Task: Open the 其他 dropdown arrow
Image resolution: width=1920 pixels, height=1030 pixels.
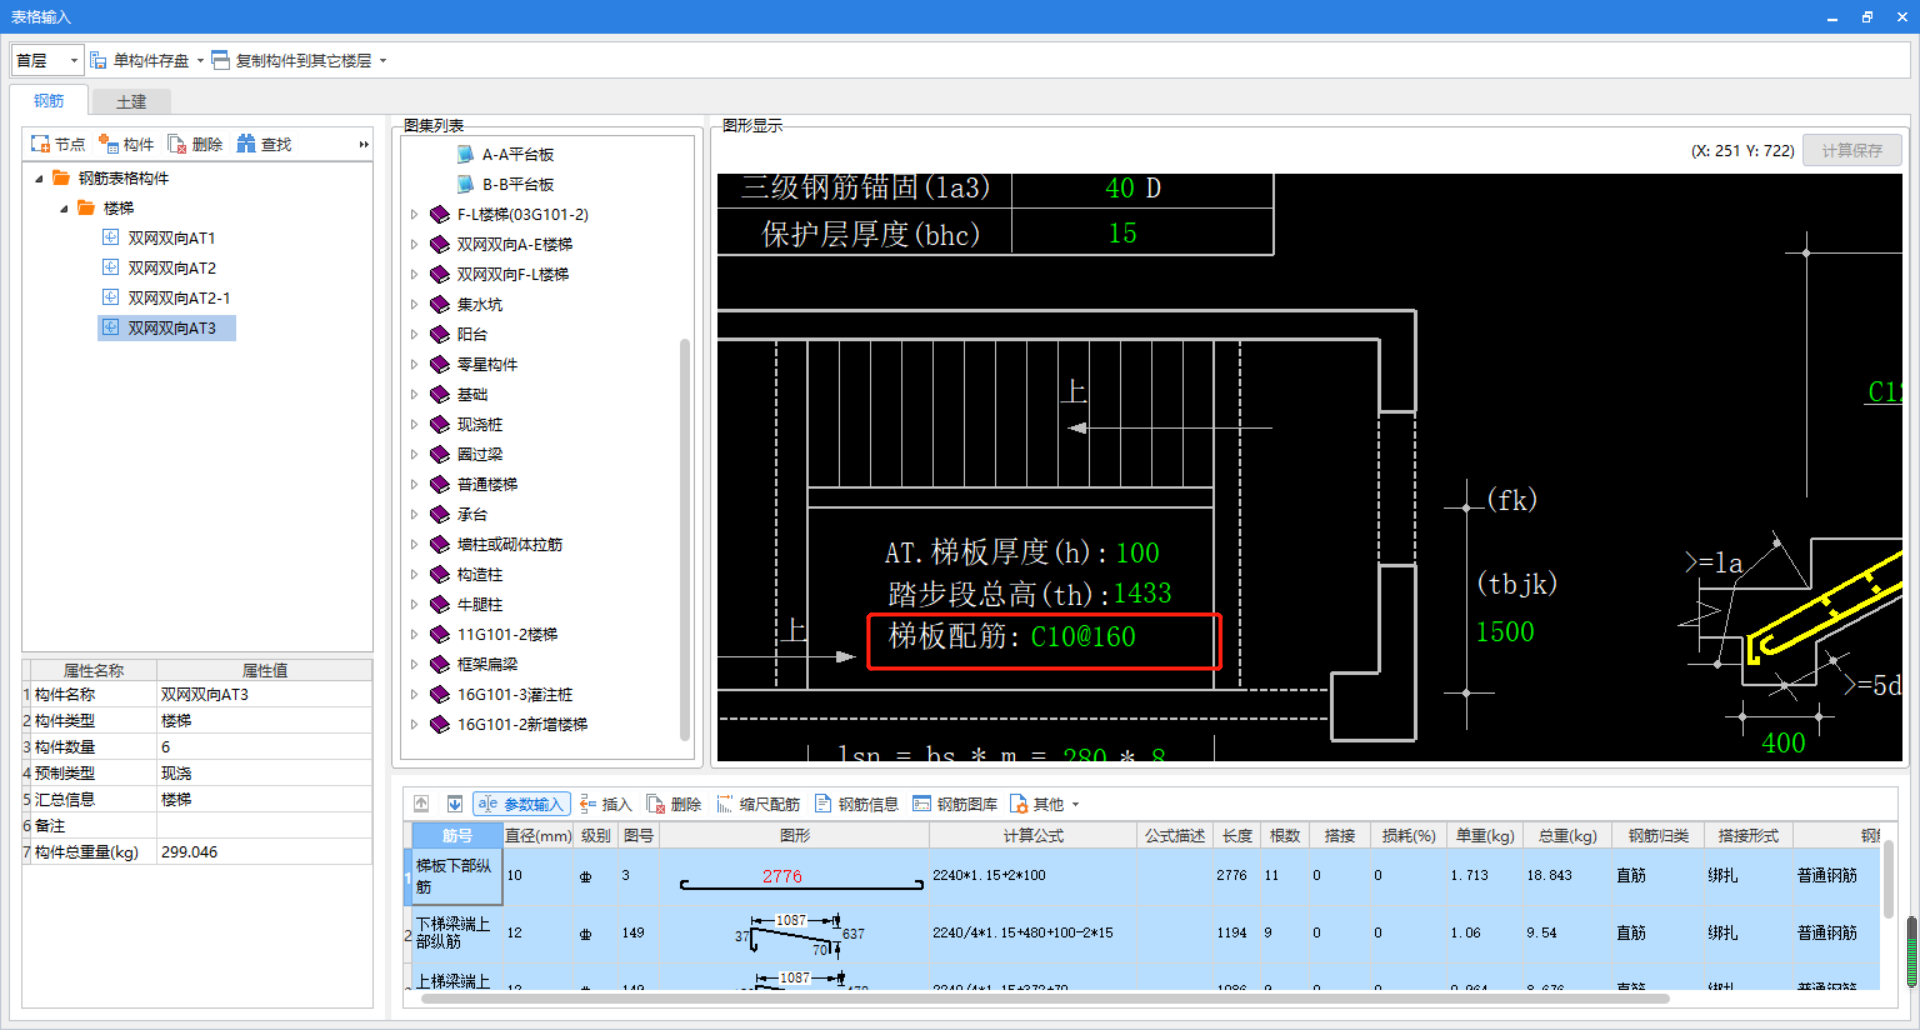Action: (1076, 804)
